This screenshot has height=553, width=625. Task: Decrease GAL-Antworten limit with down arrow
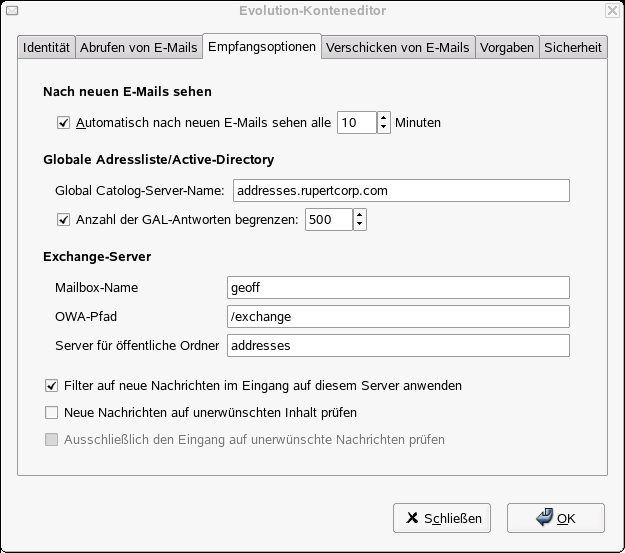click(x=360, y=224)
